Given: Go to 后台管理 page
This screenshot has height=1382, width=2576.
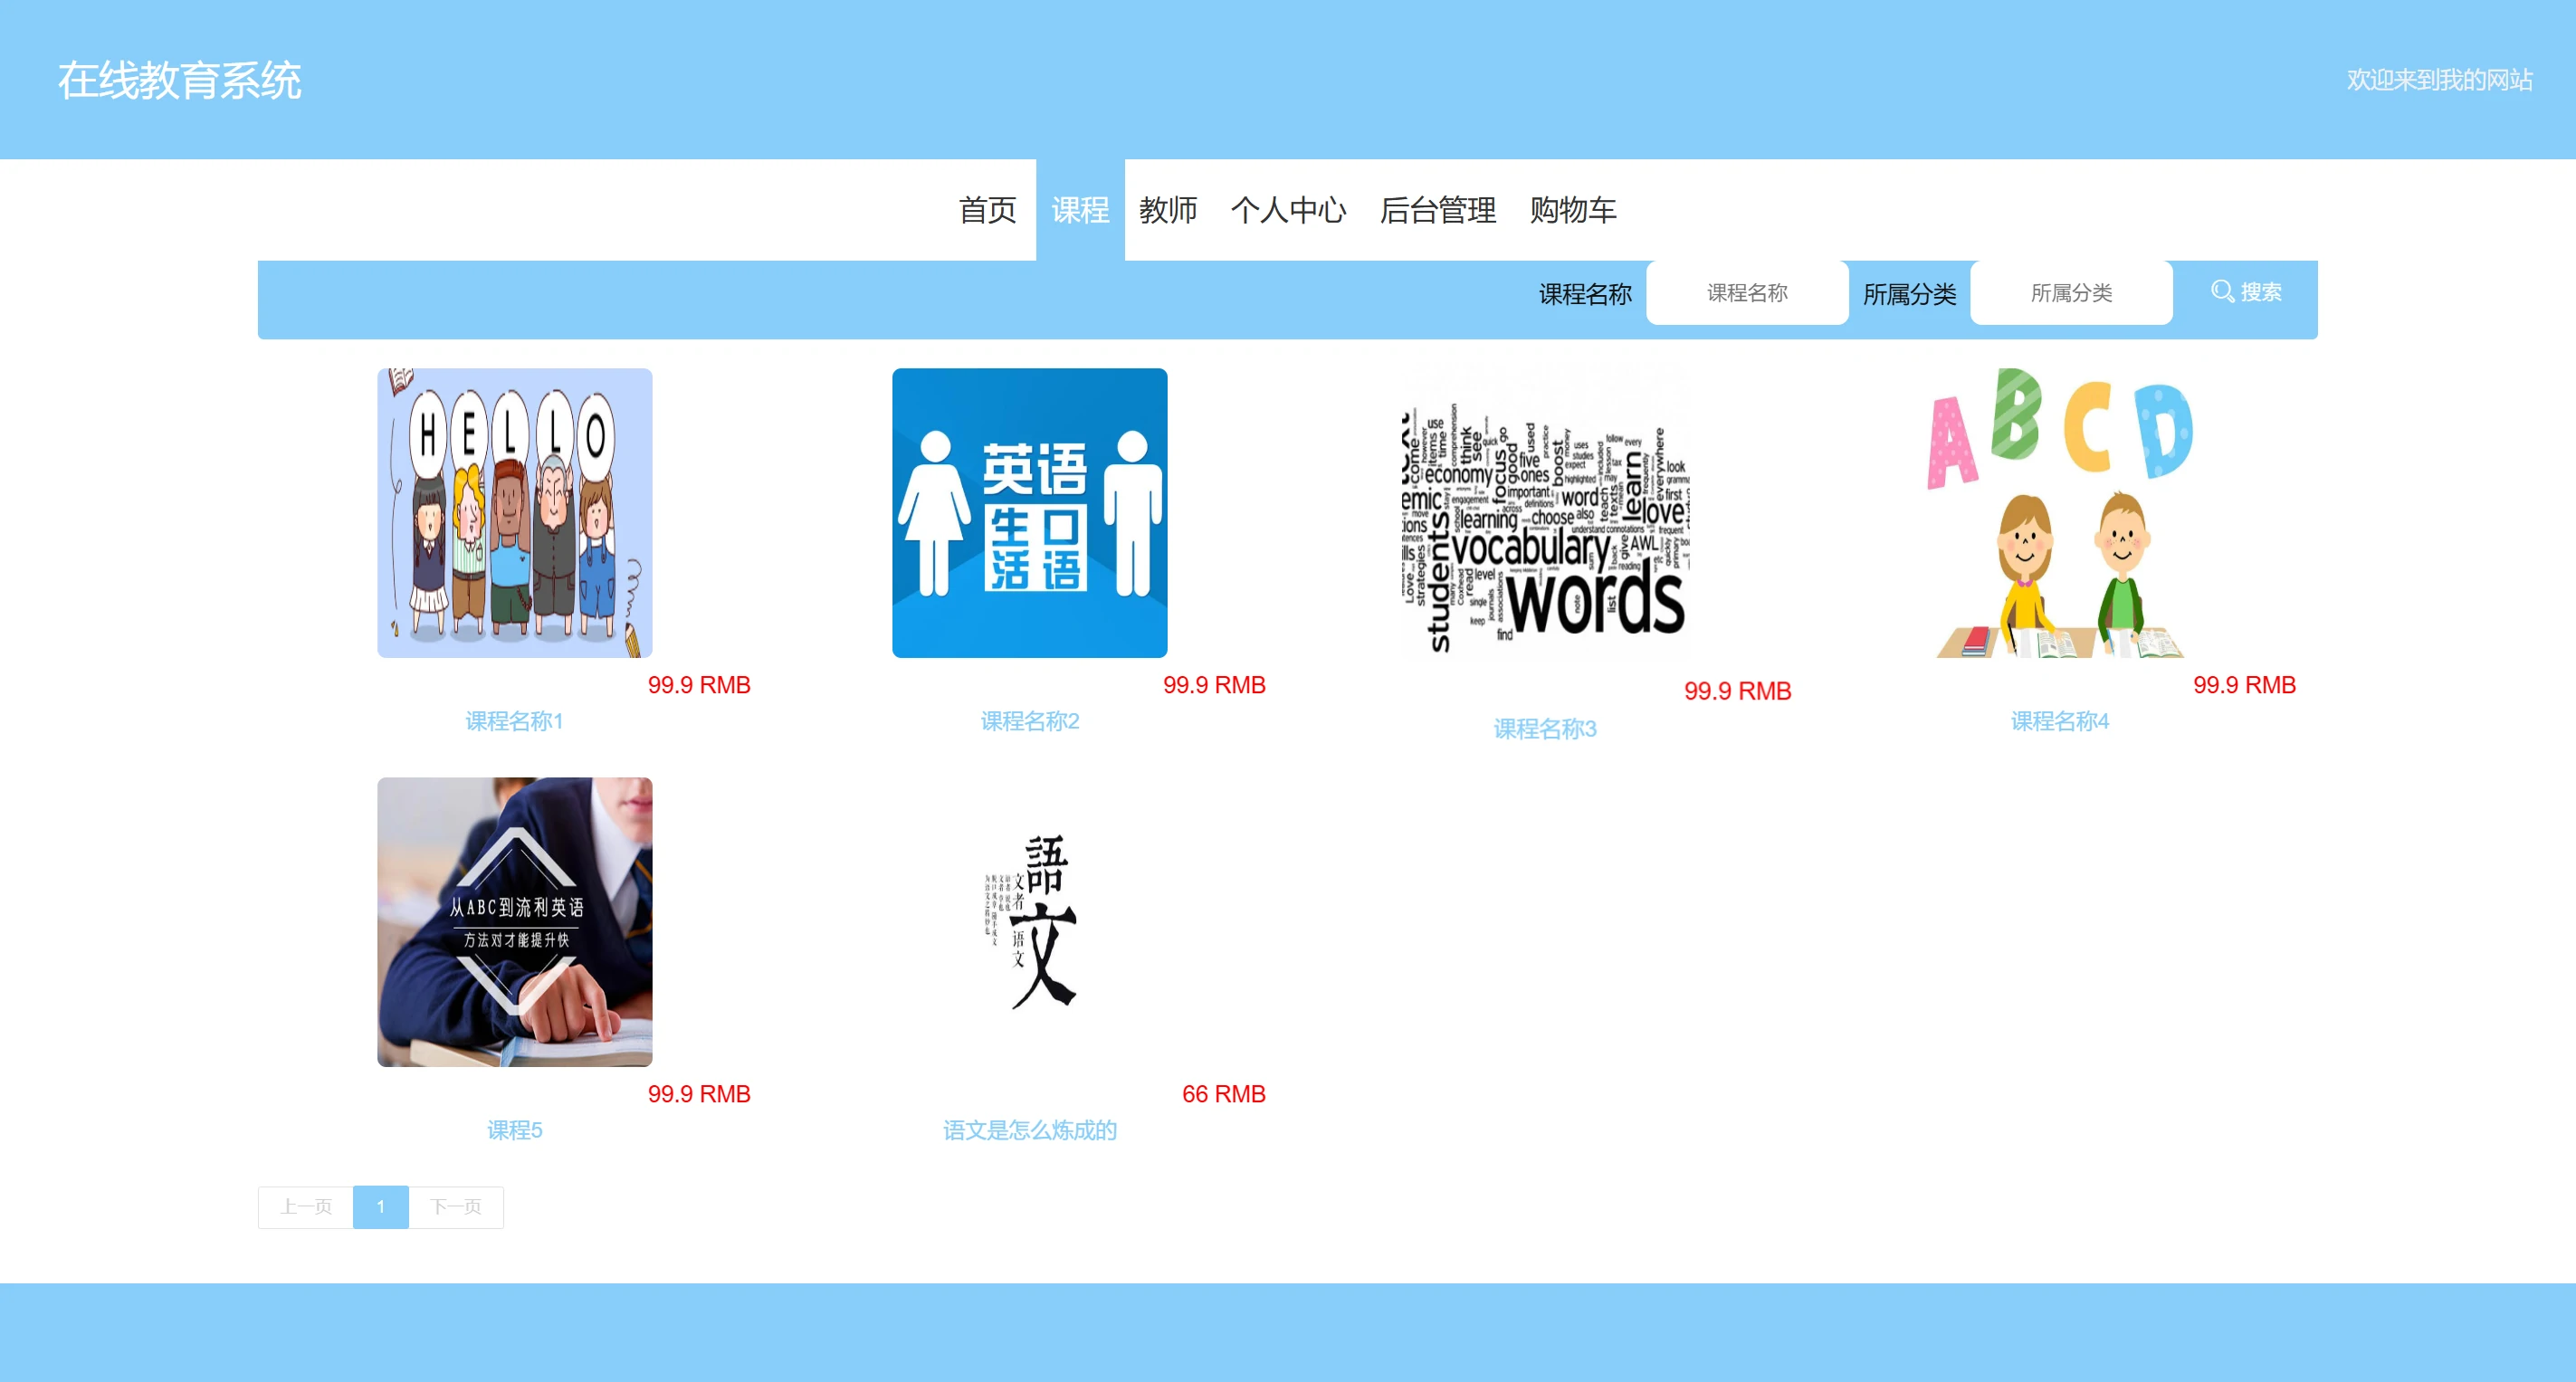Looking at the screenshot, I should pos(1437,210).
